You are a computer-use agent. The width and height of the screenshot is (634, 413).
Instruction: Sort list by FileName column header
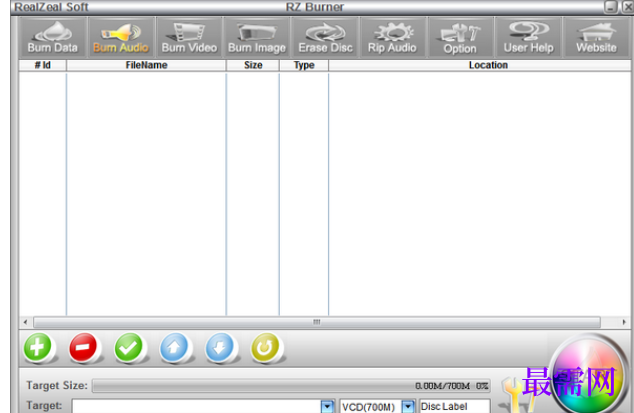click(x=146, y=65)
